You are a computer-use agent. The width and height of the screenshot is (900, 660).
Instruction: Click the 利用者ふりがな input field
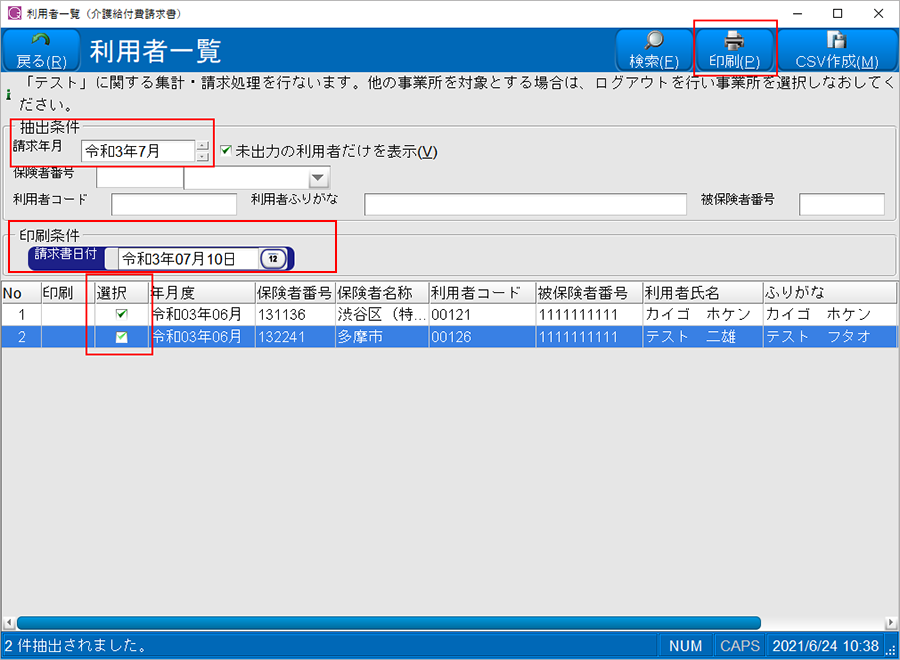pyautogui.click(x=525, y=205)
